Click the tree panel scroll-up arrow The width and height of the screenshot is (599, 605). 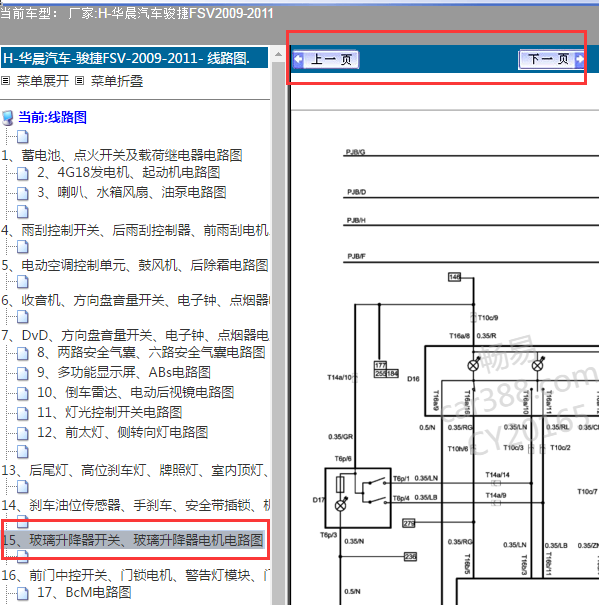pos(278,54)
